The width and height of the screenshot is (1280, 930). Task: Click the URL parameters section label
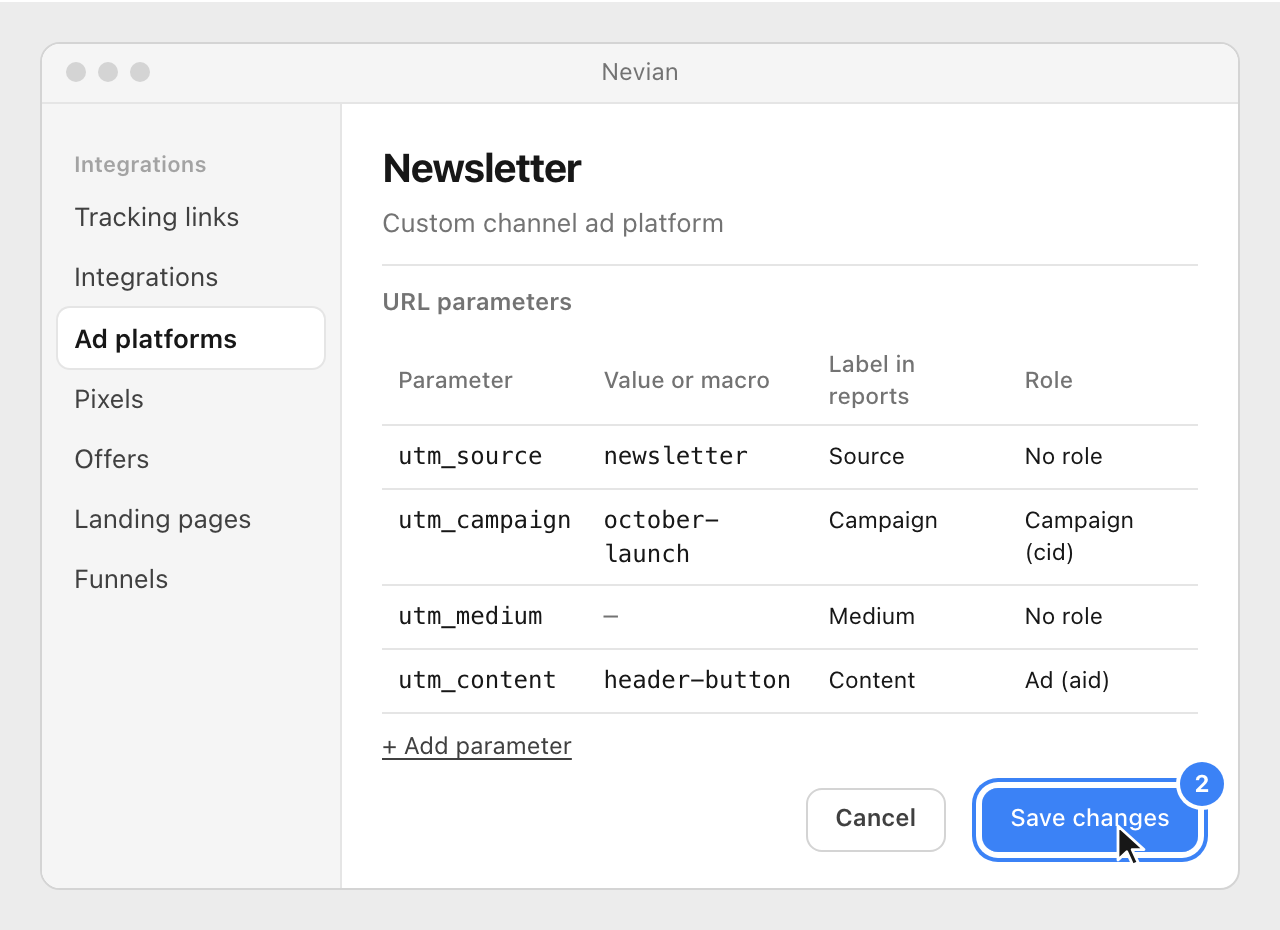tap(477, 302)
